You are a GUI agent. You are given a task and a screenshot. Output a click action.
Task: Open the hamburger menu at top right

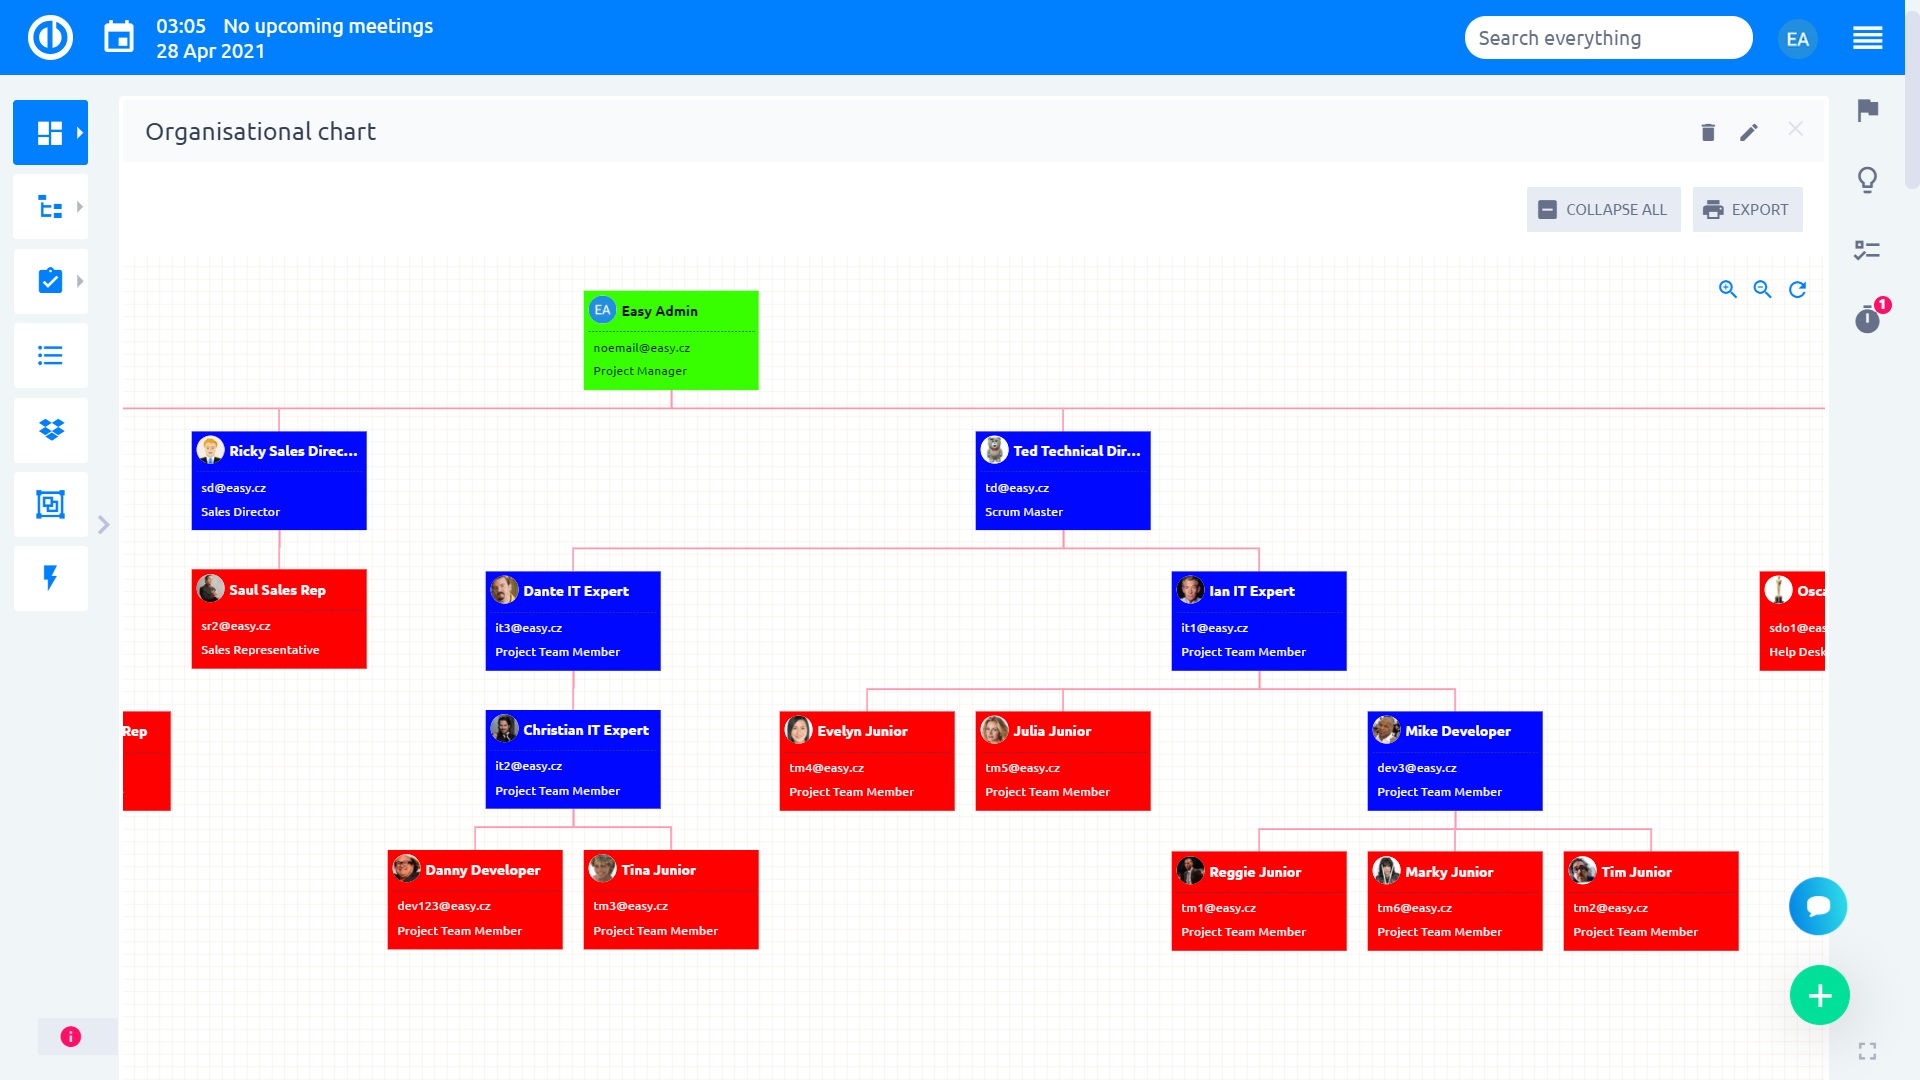point(1867,38)
